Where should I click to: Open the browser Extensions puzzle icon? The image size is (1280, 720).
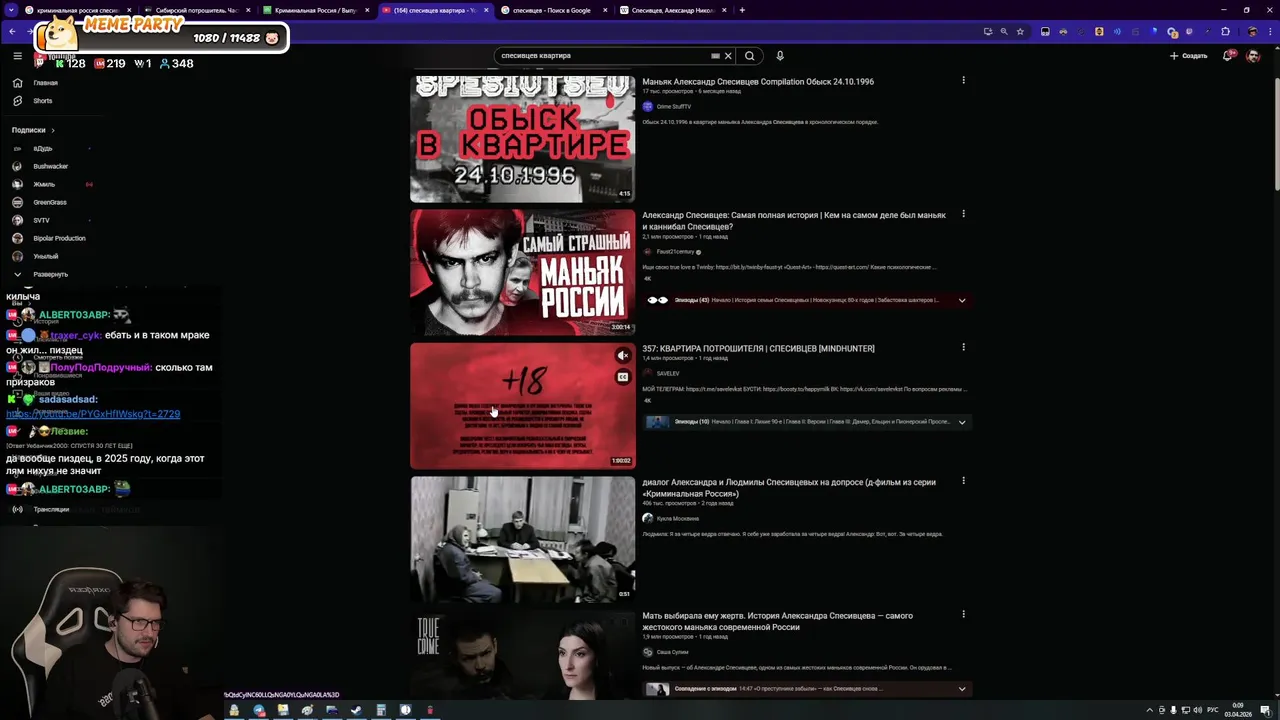pos(1226,31)
